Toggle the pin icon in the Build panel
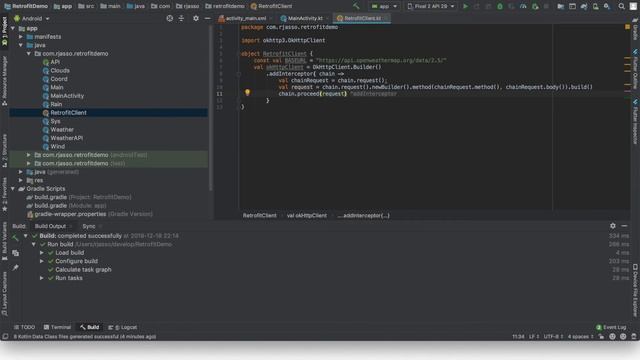Image resolution: width=640 pixels, height=360 pixels. [x=15, y=268]
